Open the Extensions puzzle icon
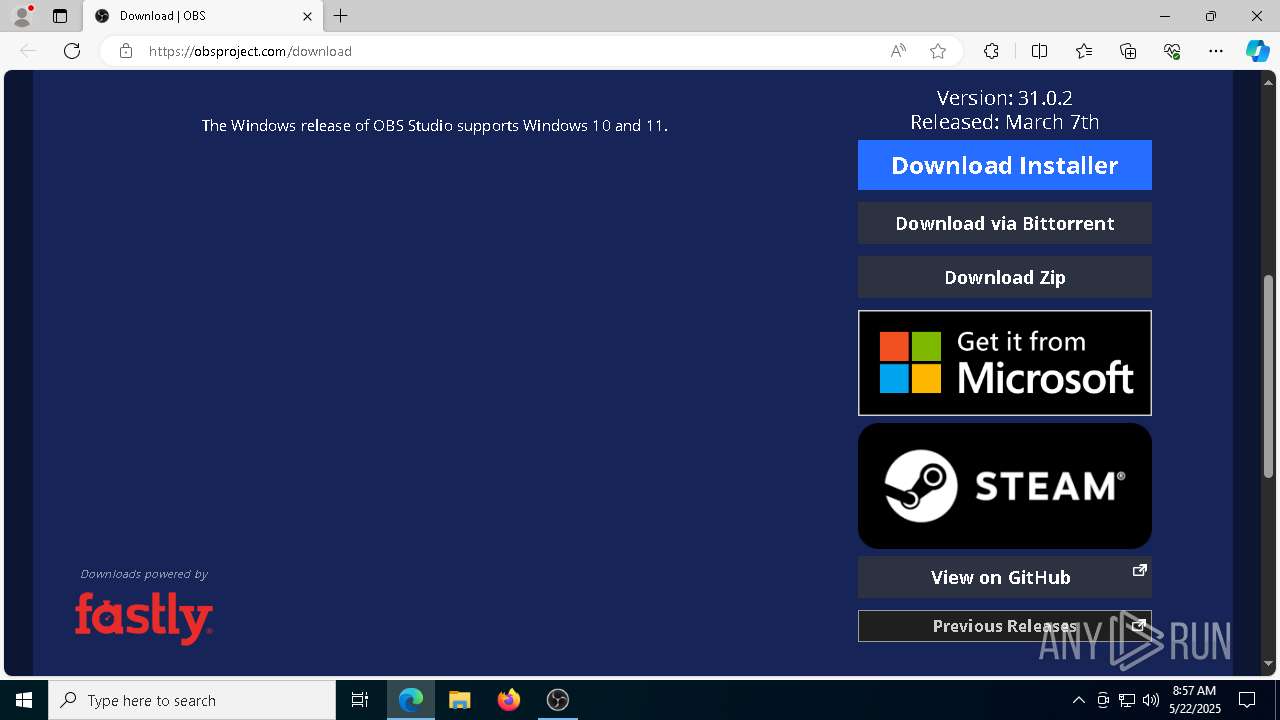This screenshot has width=1280, height=720. coord(991,51)
